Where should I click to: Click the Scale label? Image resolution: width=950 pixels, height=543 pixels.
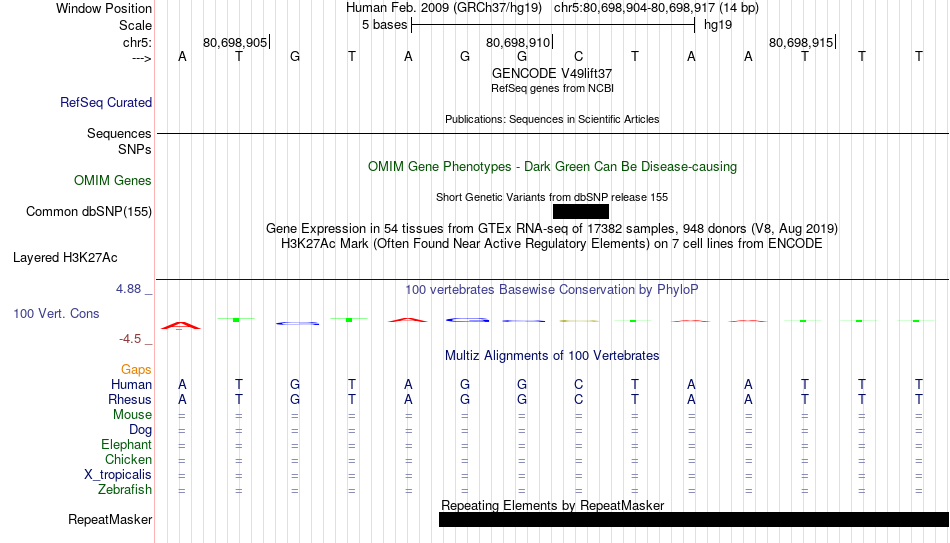[x=136, y=25]
